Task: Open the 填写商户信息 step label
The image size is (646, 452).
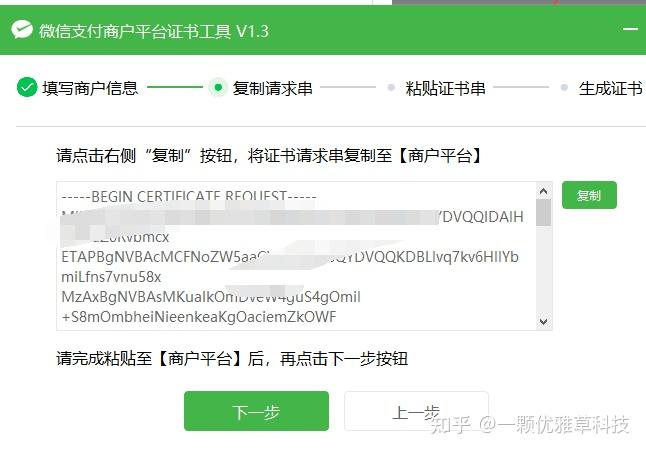Action: pyautogui.click(x=90, y=88)
